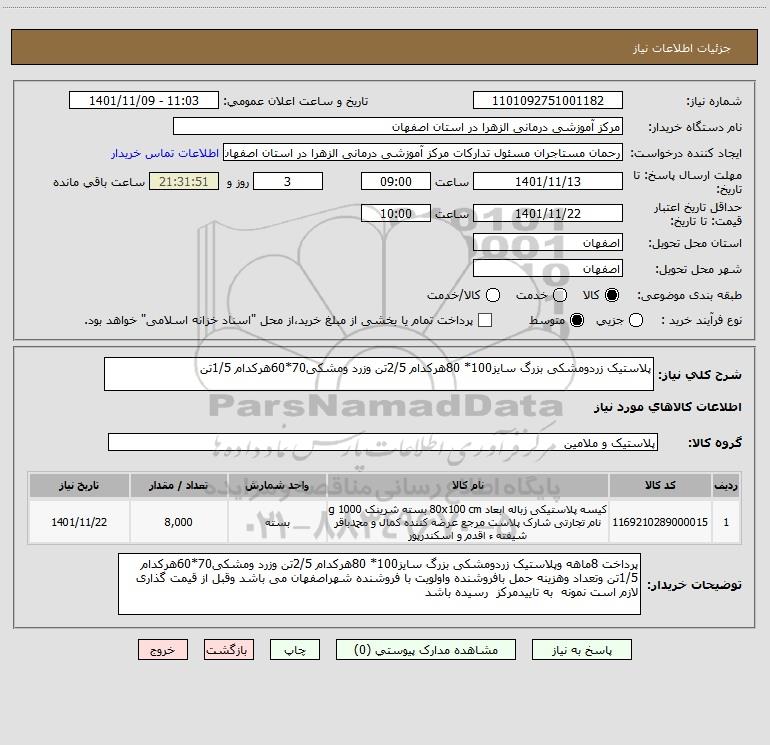Viewport: 770px width, 745px height.
Task: Choose جزیی purchase process option
Action: (635, 320)
